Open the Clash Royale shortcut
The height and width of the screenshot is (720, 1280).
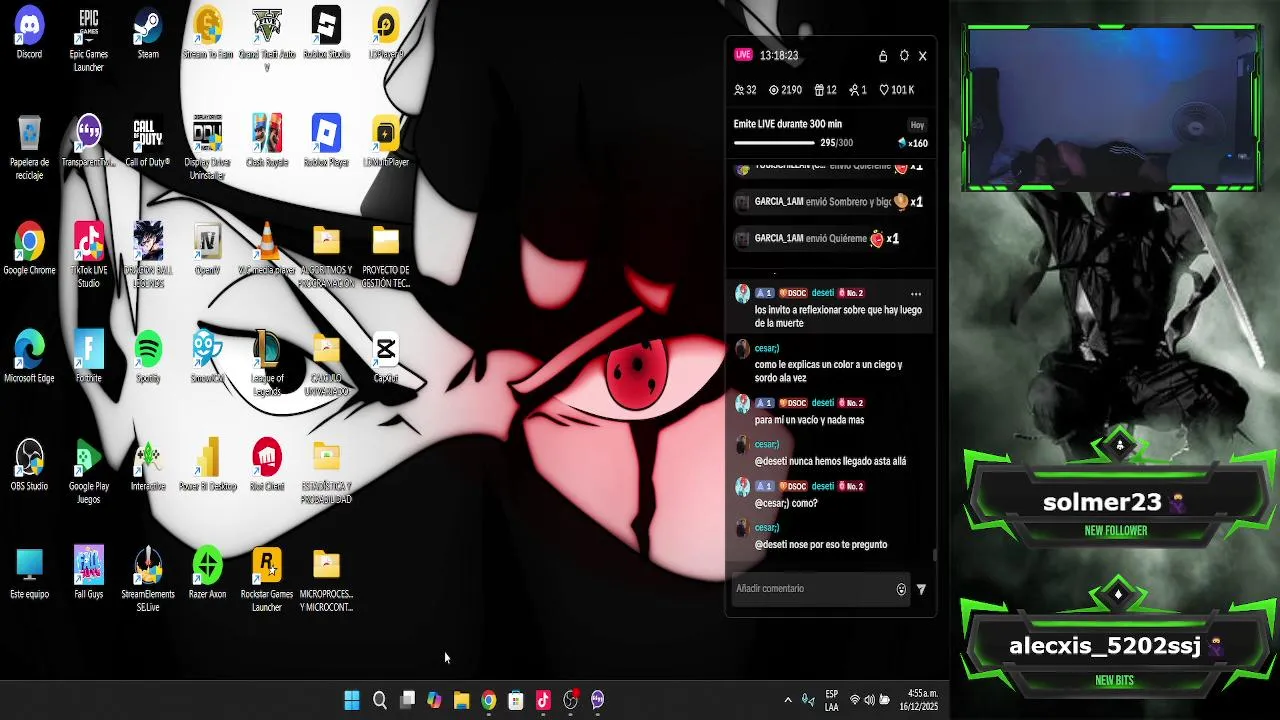click(x=267, y=142)
